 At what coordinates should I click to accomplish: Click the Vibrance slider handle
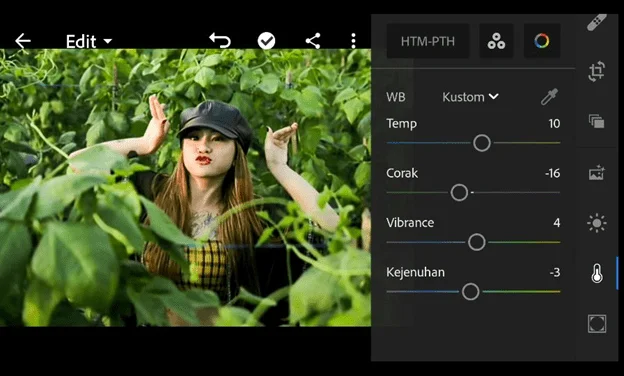coord(477,242)
